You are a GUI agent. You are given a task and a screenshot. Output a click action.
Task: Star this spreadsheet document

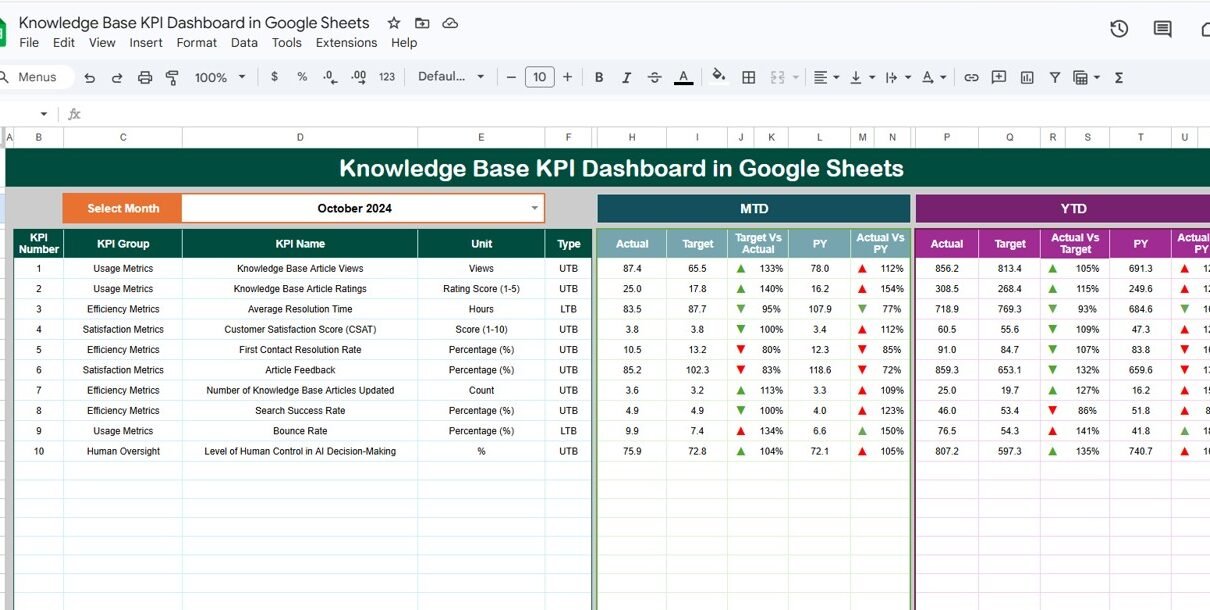tap(394, 23)
